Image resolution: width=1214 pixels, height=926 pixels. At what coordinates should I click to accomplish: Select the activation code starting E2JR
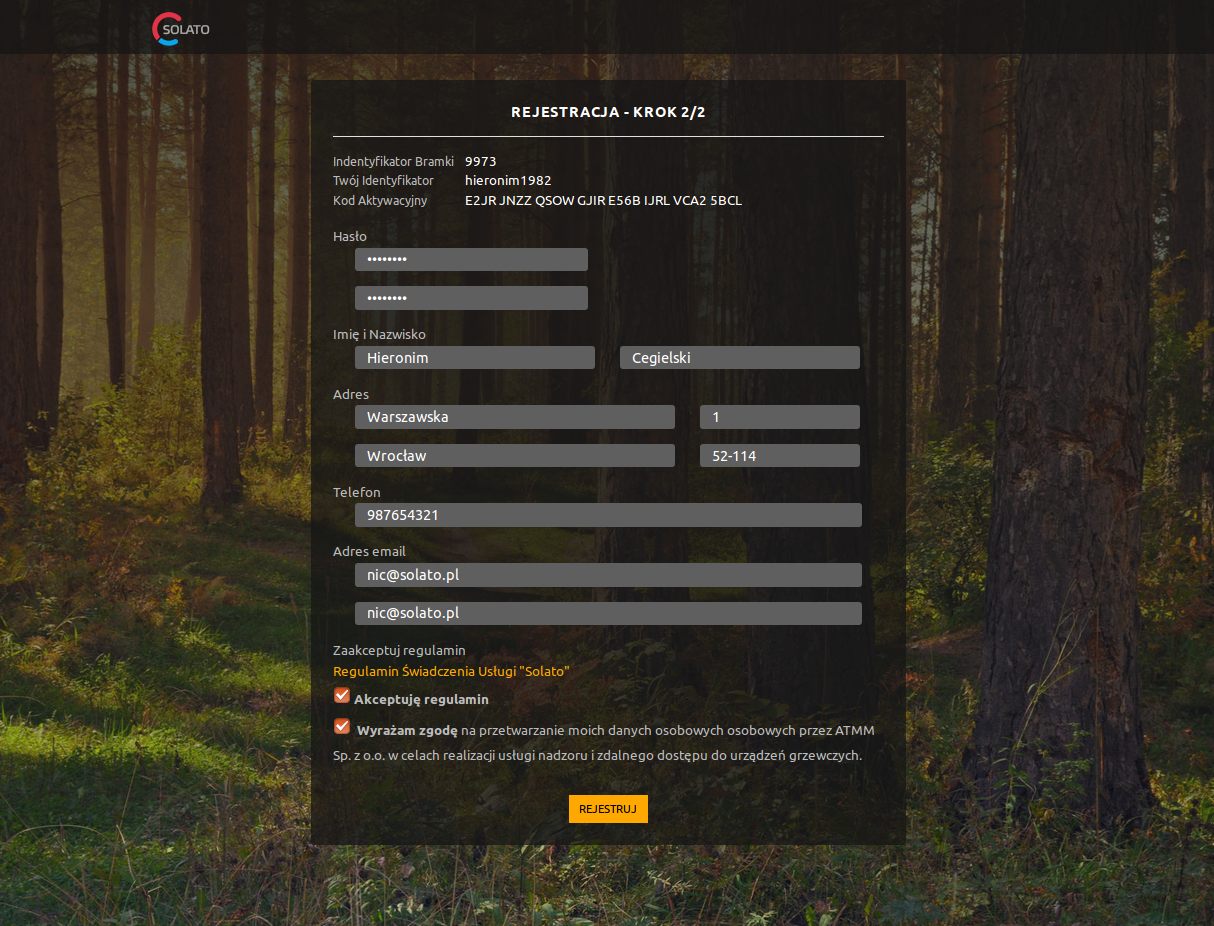point(603,201)
